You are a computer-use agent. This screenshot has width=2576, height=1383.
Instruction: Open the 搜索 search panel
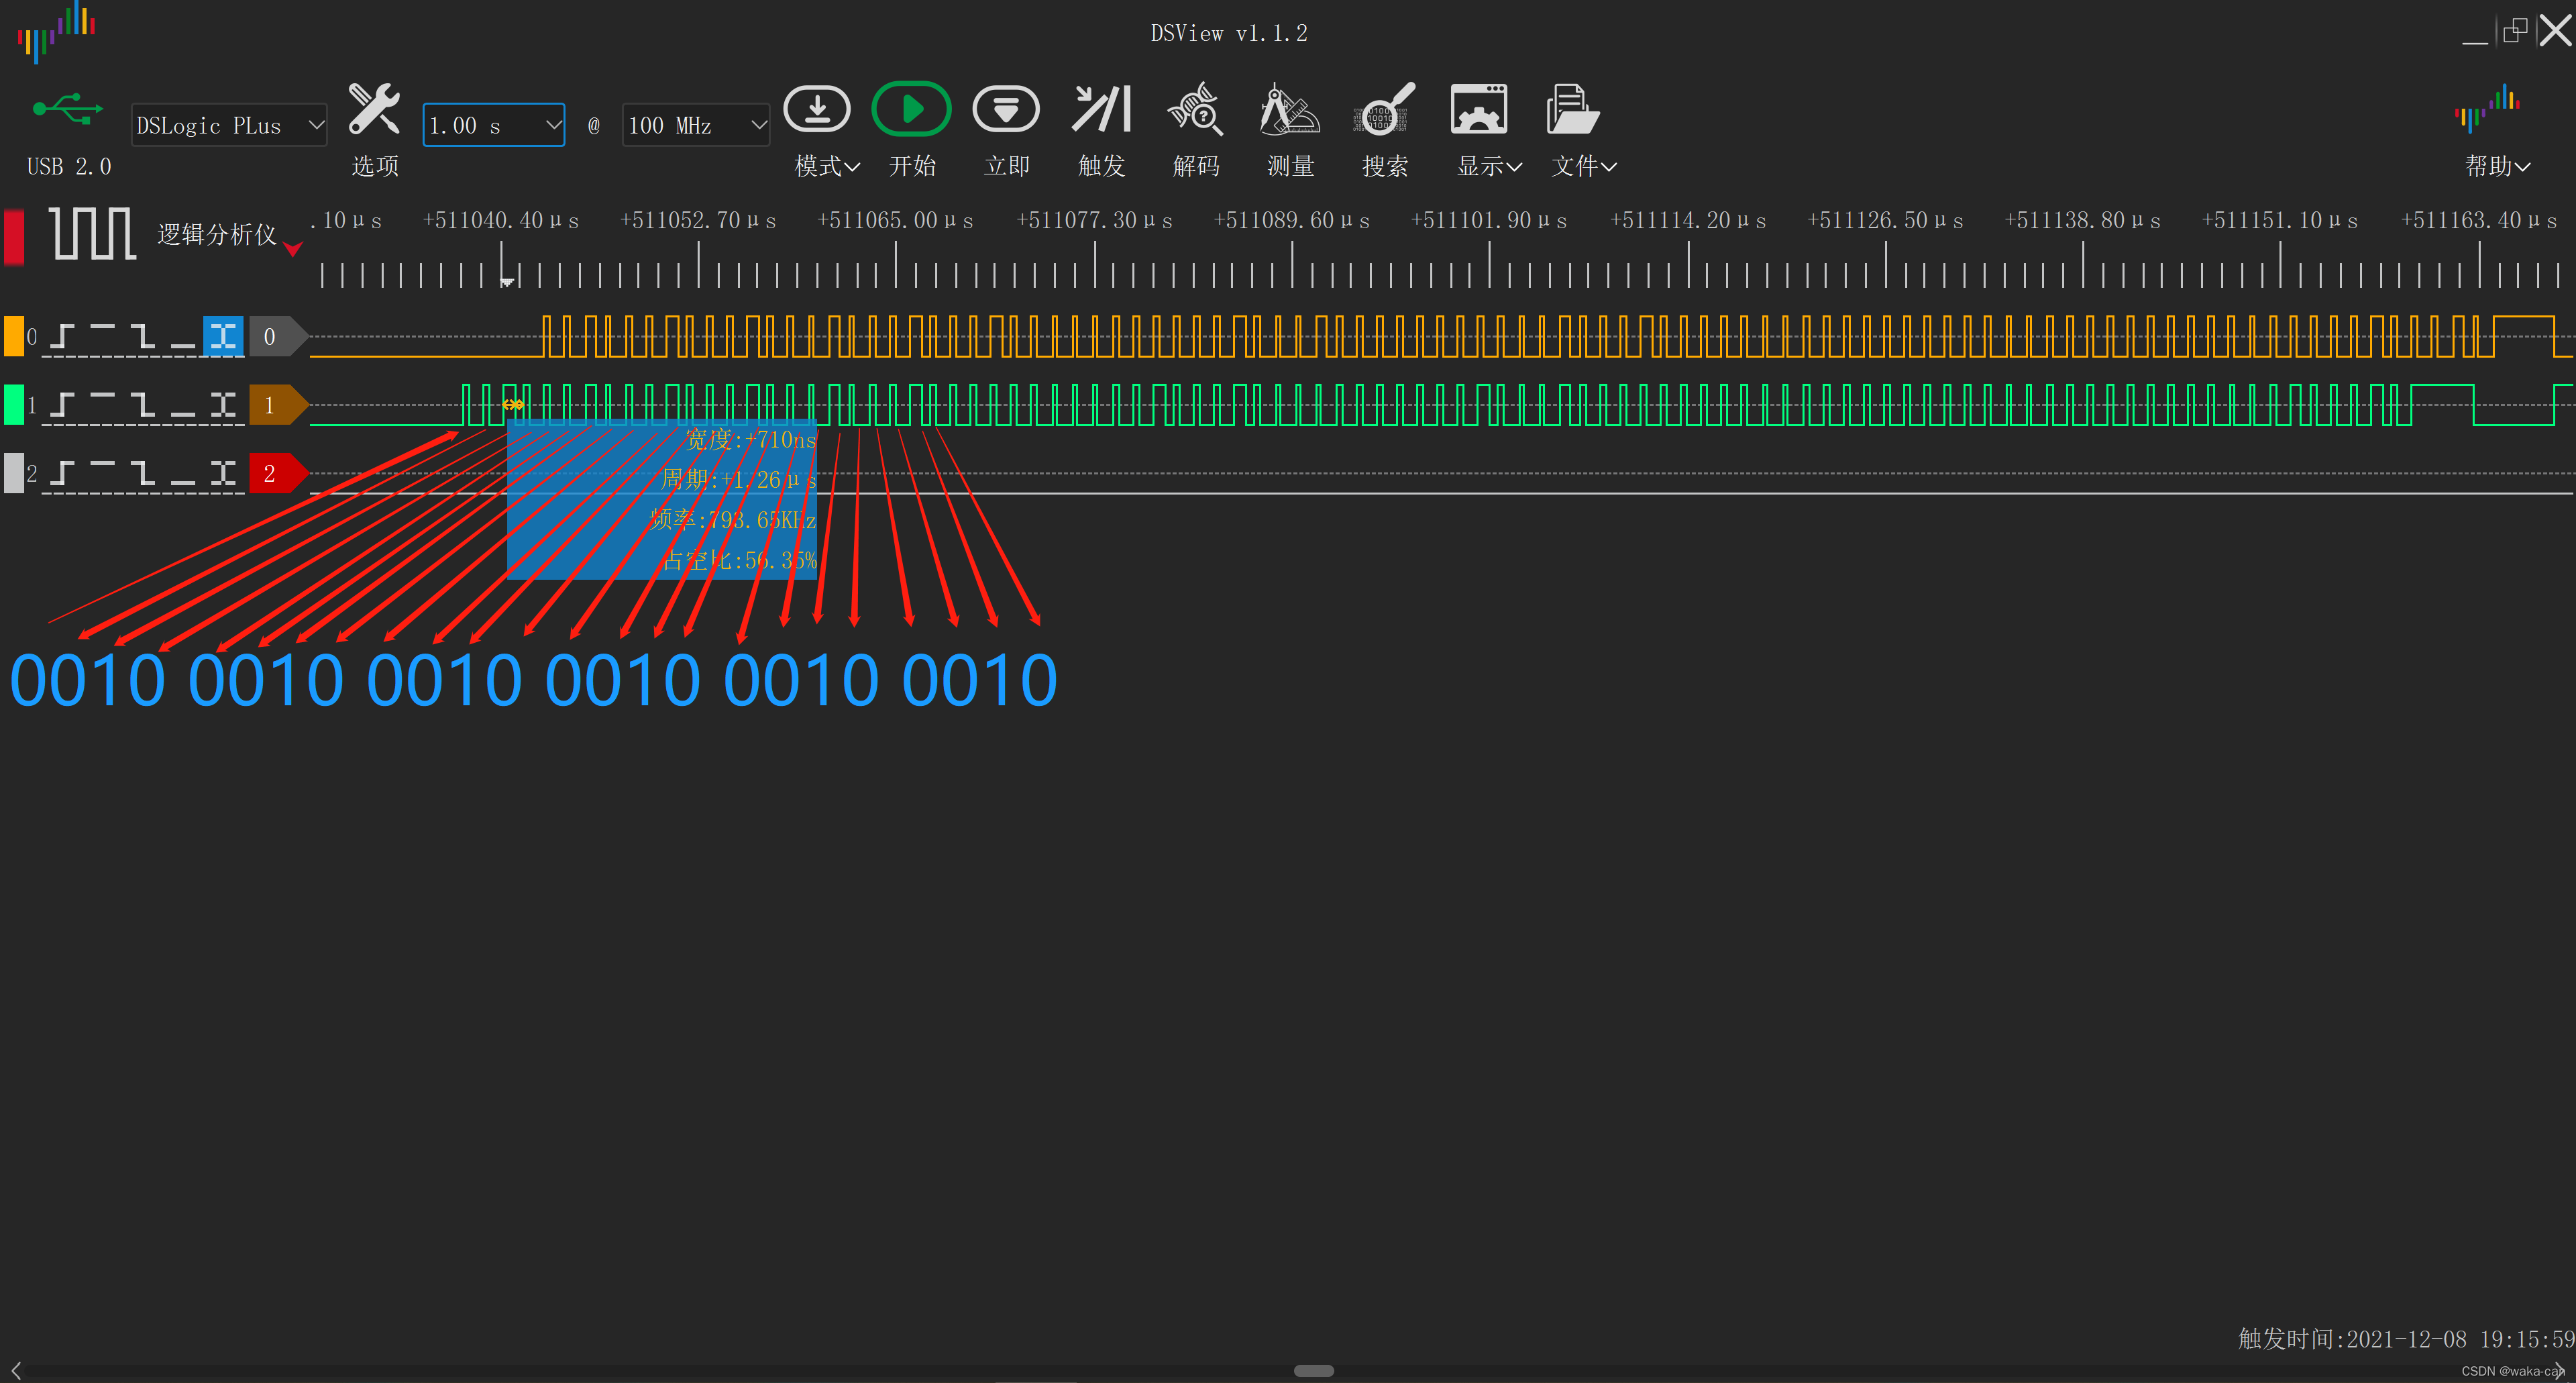click(1384, 110)
